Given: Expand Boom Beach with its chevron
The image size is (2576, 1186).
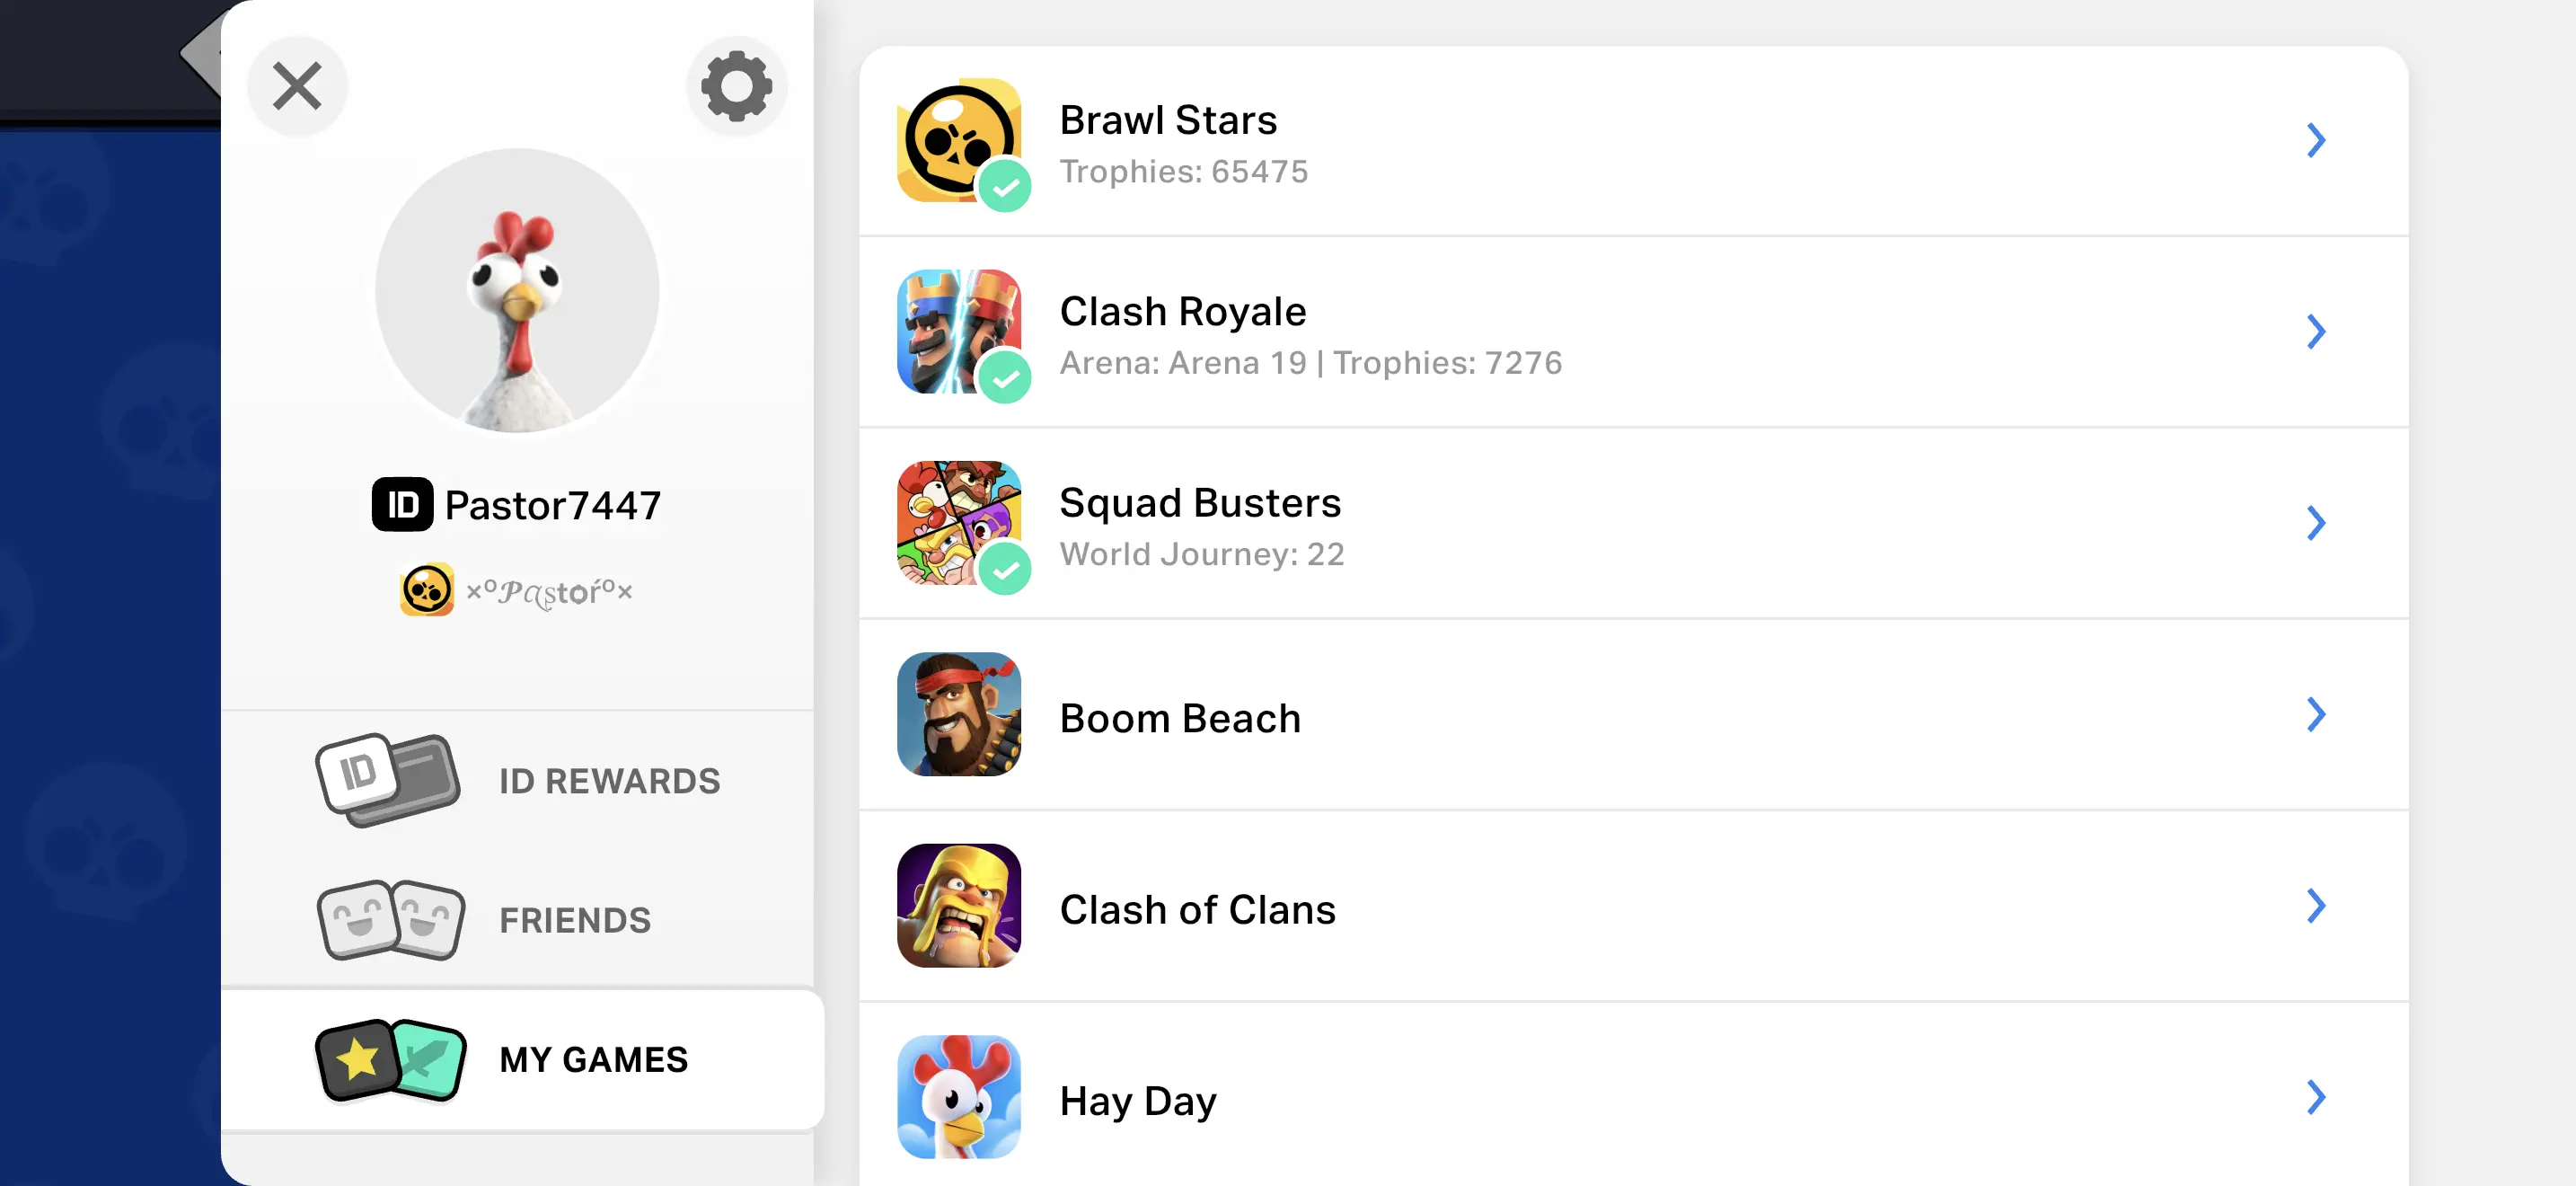Looking at the screenshot, I should click(x=2315, y=714).
